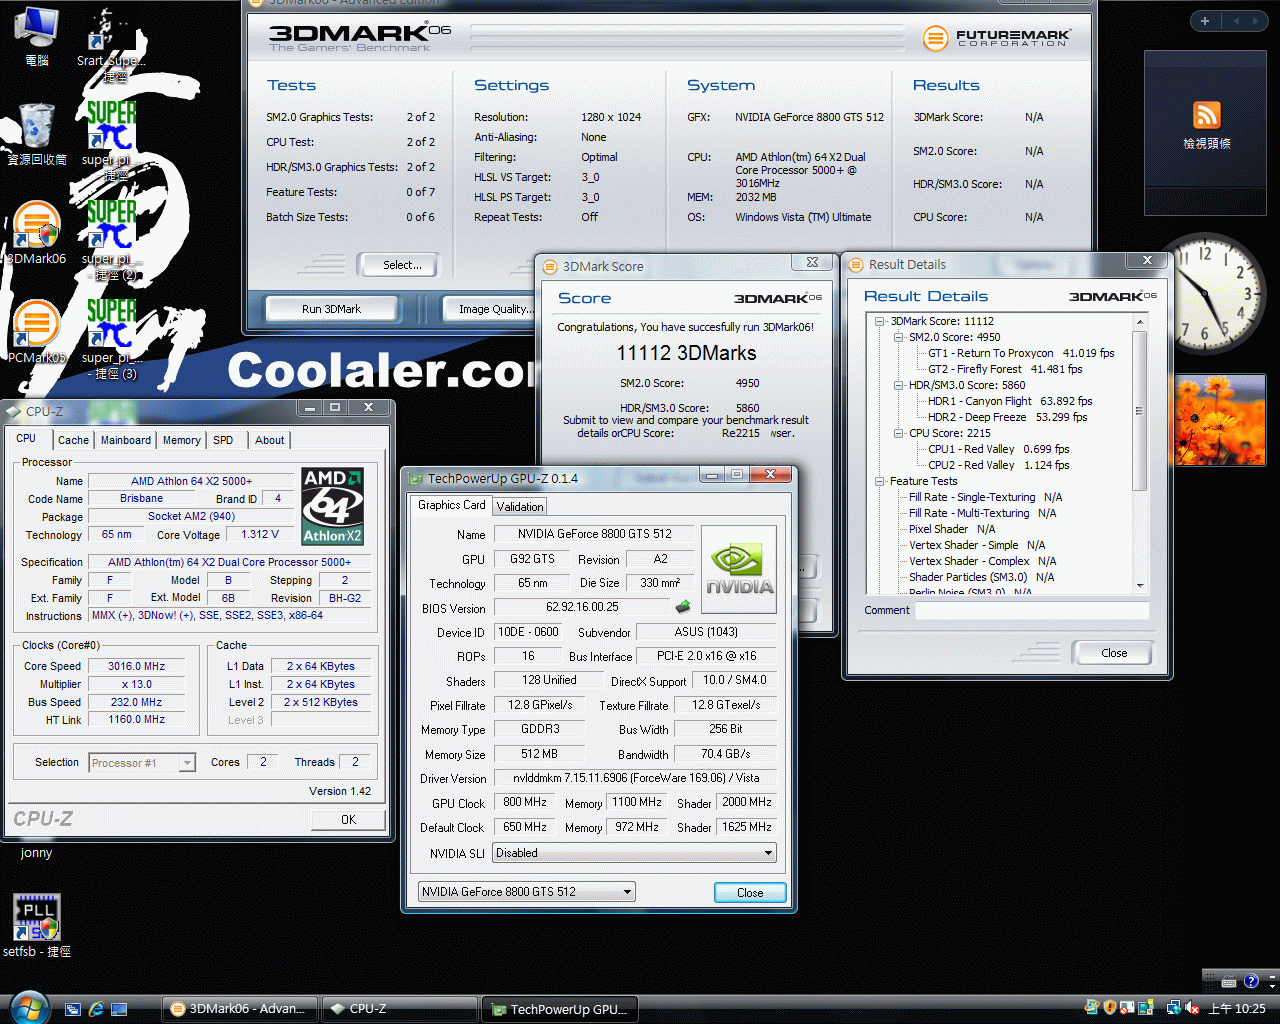The image size is (1280, 1024).
Task: Switch to the Cache tab in CPU-Z
Action: [73, 440]
